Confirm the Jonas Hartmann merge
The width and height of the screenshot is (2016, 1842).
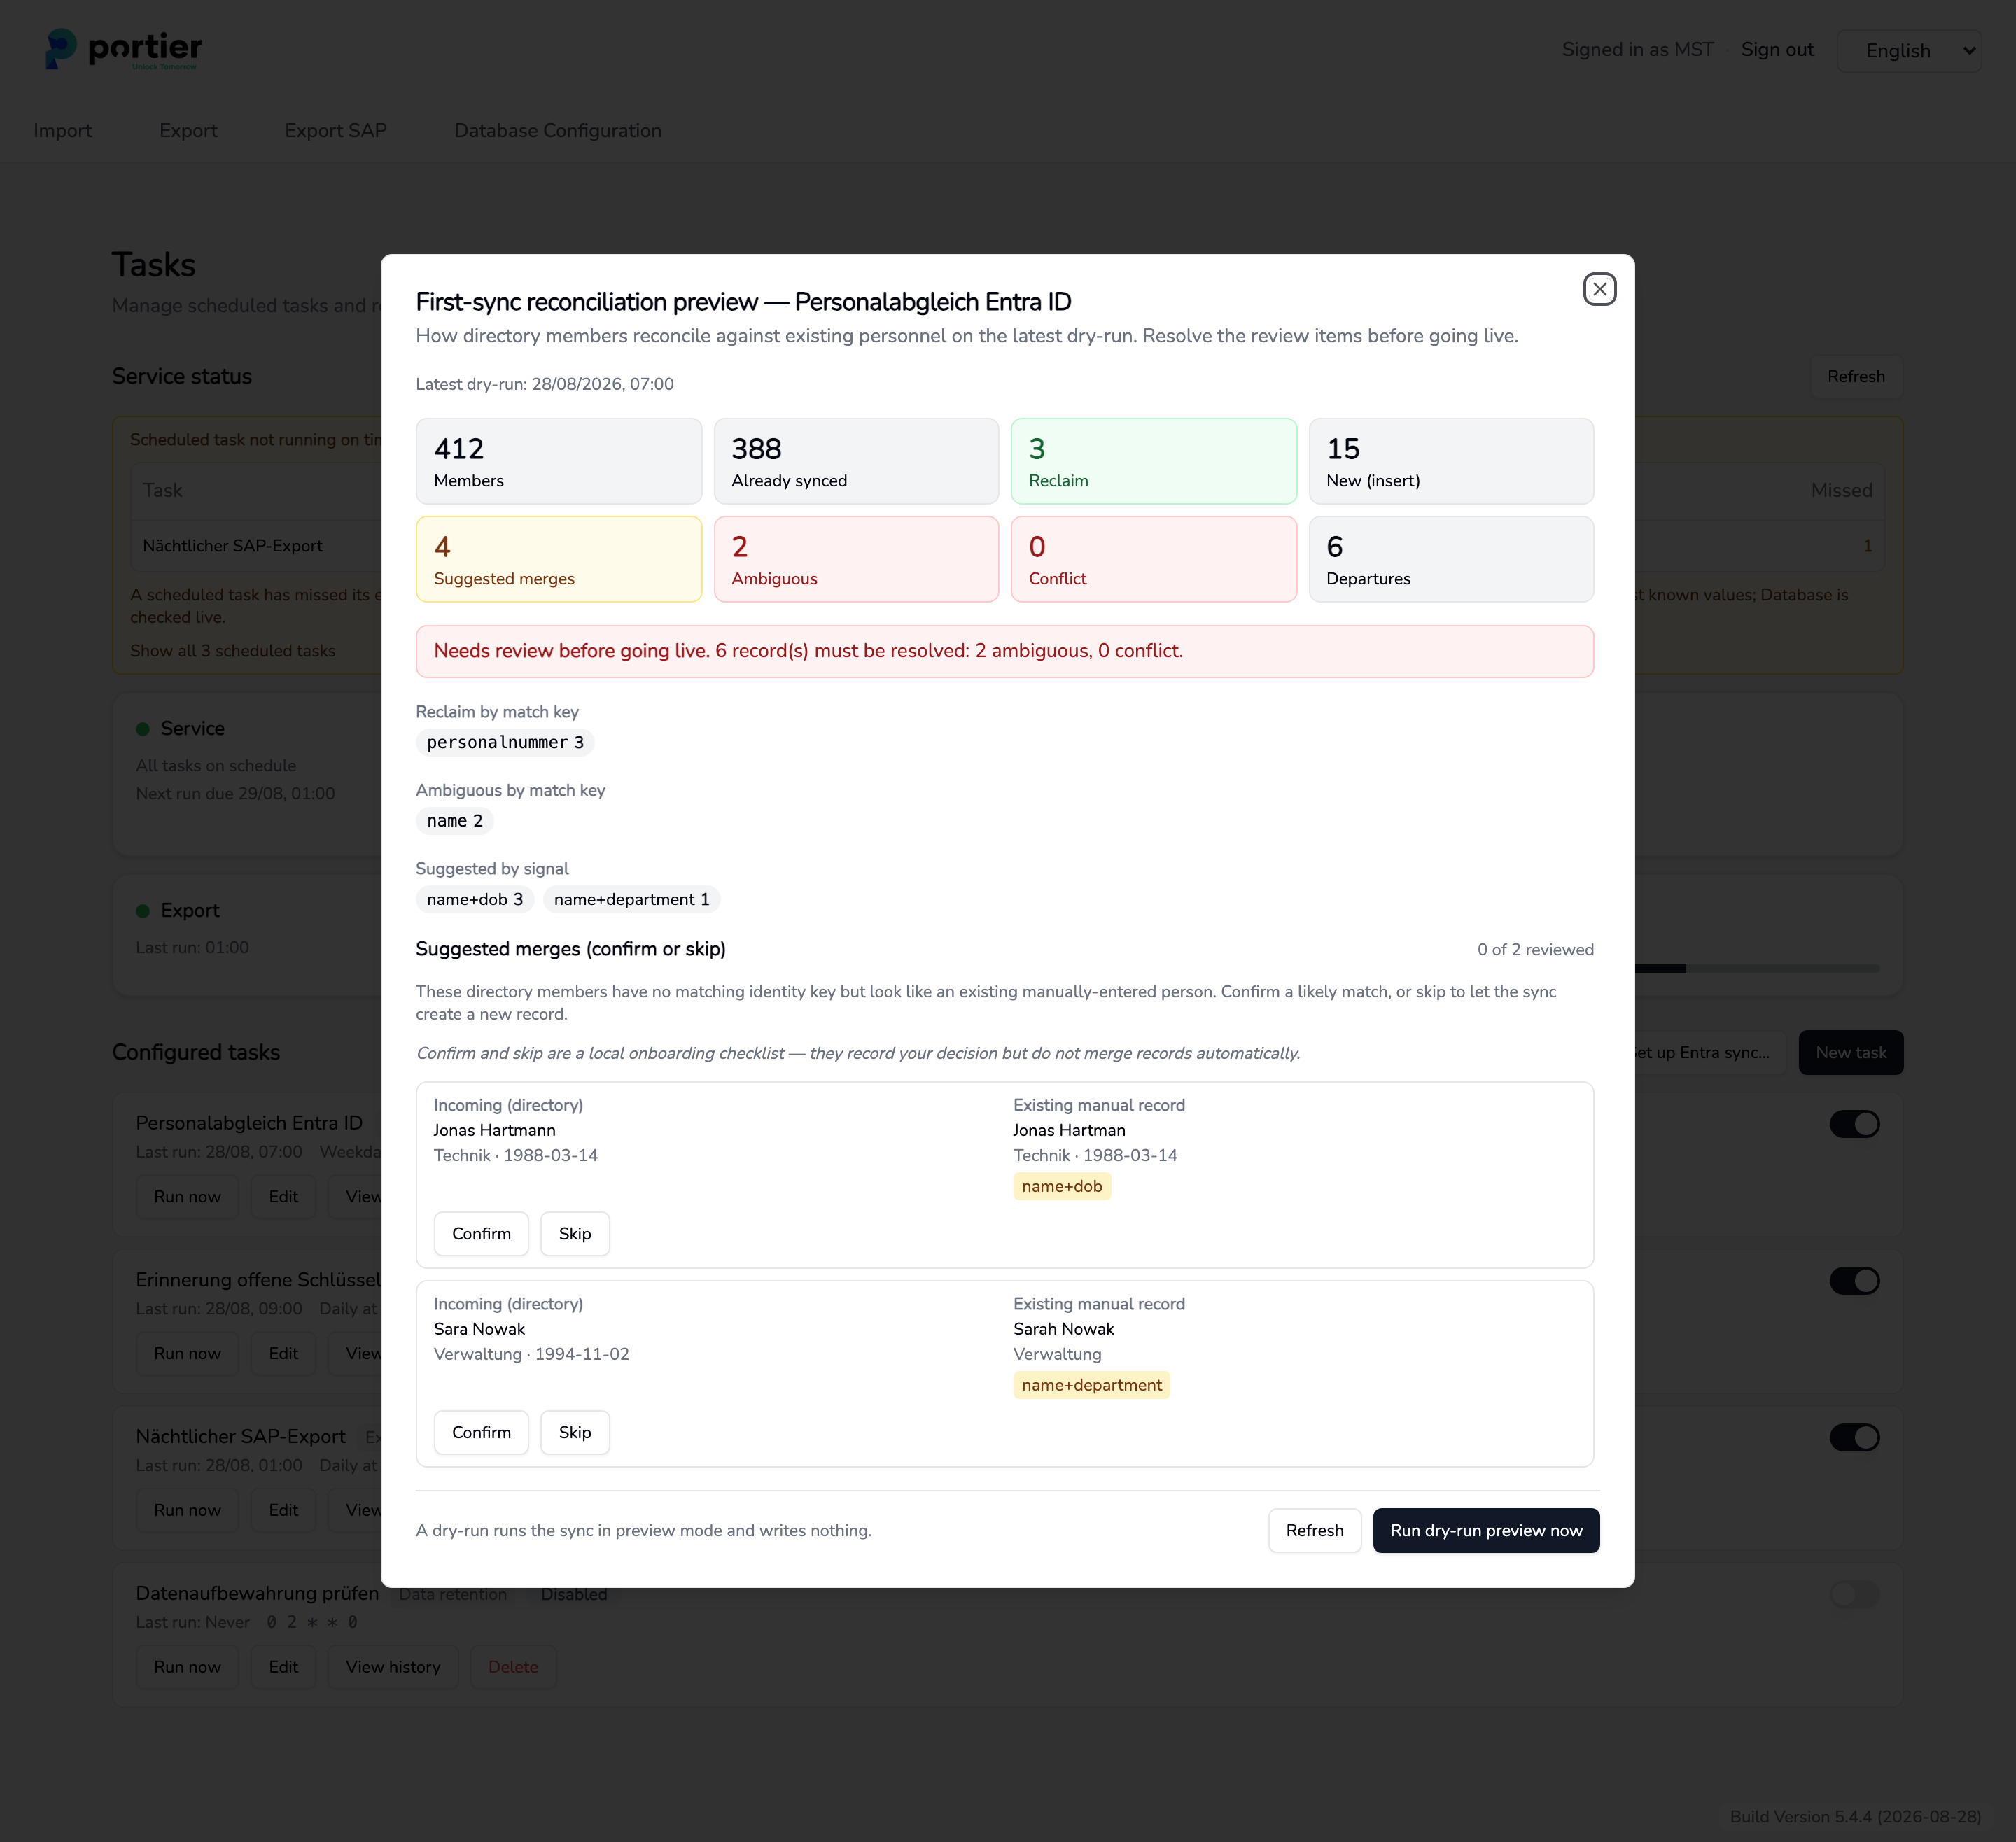click(x=481, y=1233)
